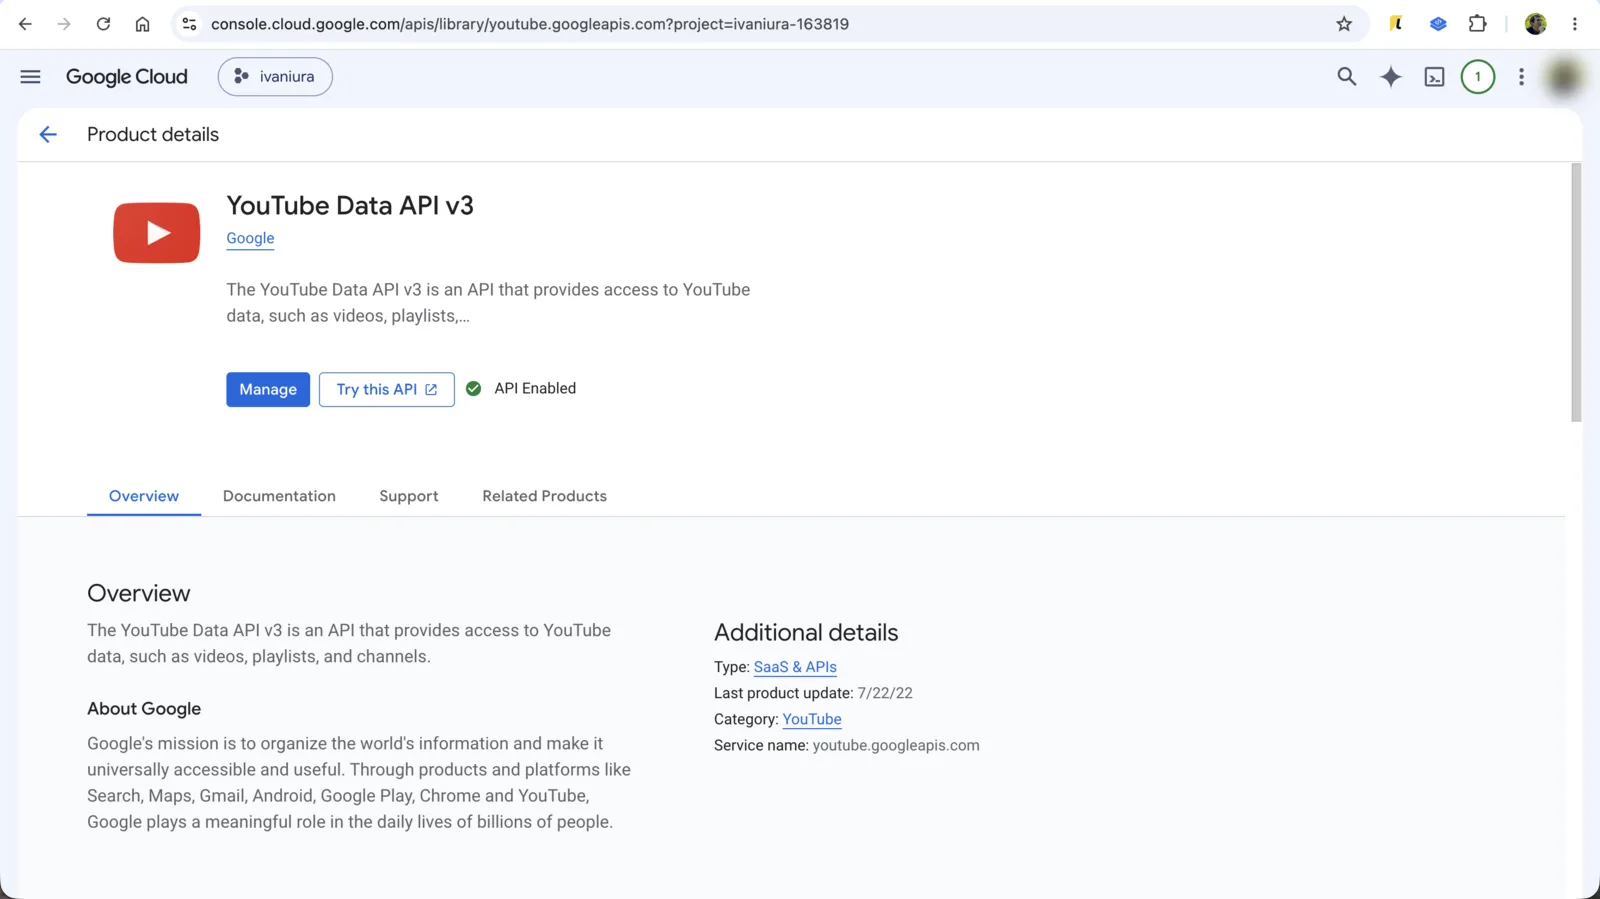The image size is (1600, 899).
Task: Open the Chrome three-dot menu
Action: pos(1575,24)
